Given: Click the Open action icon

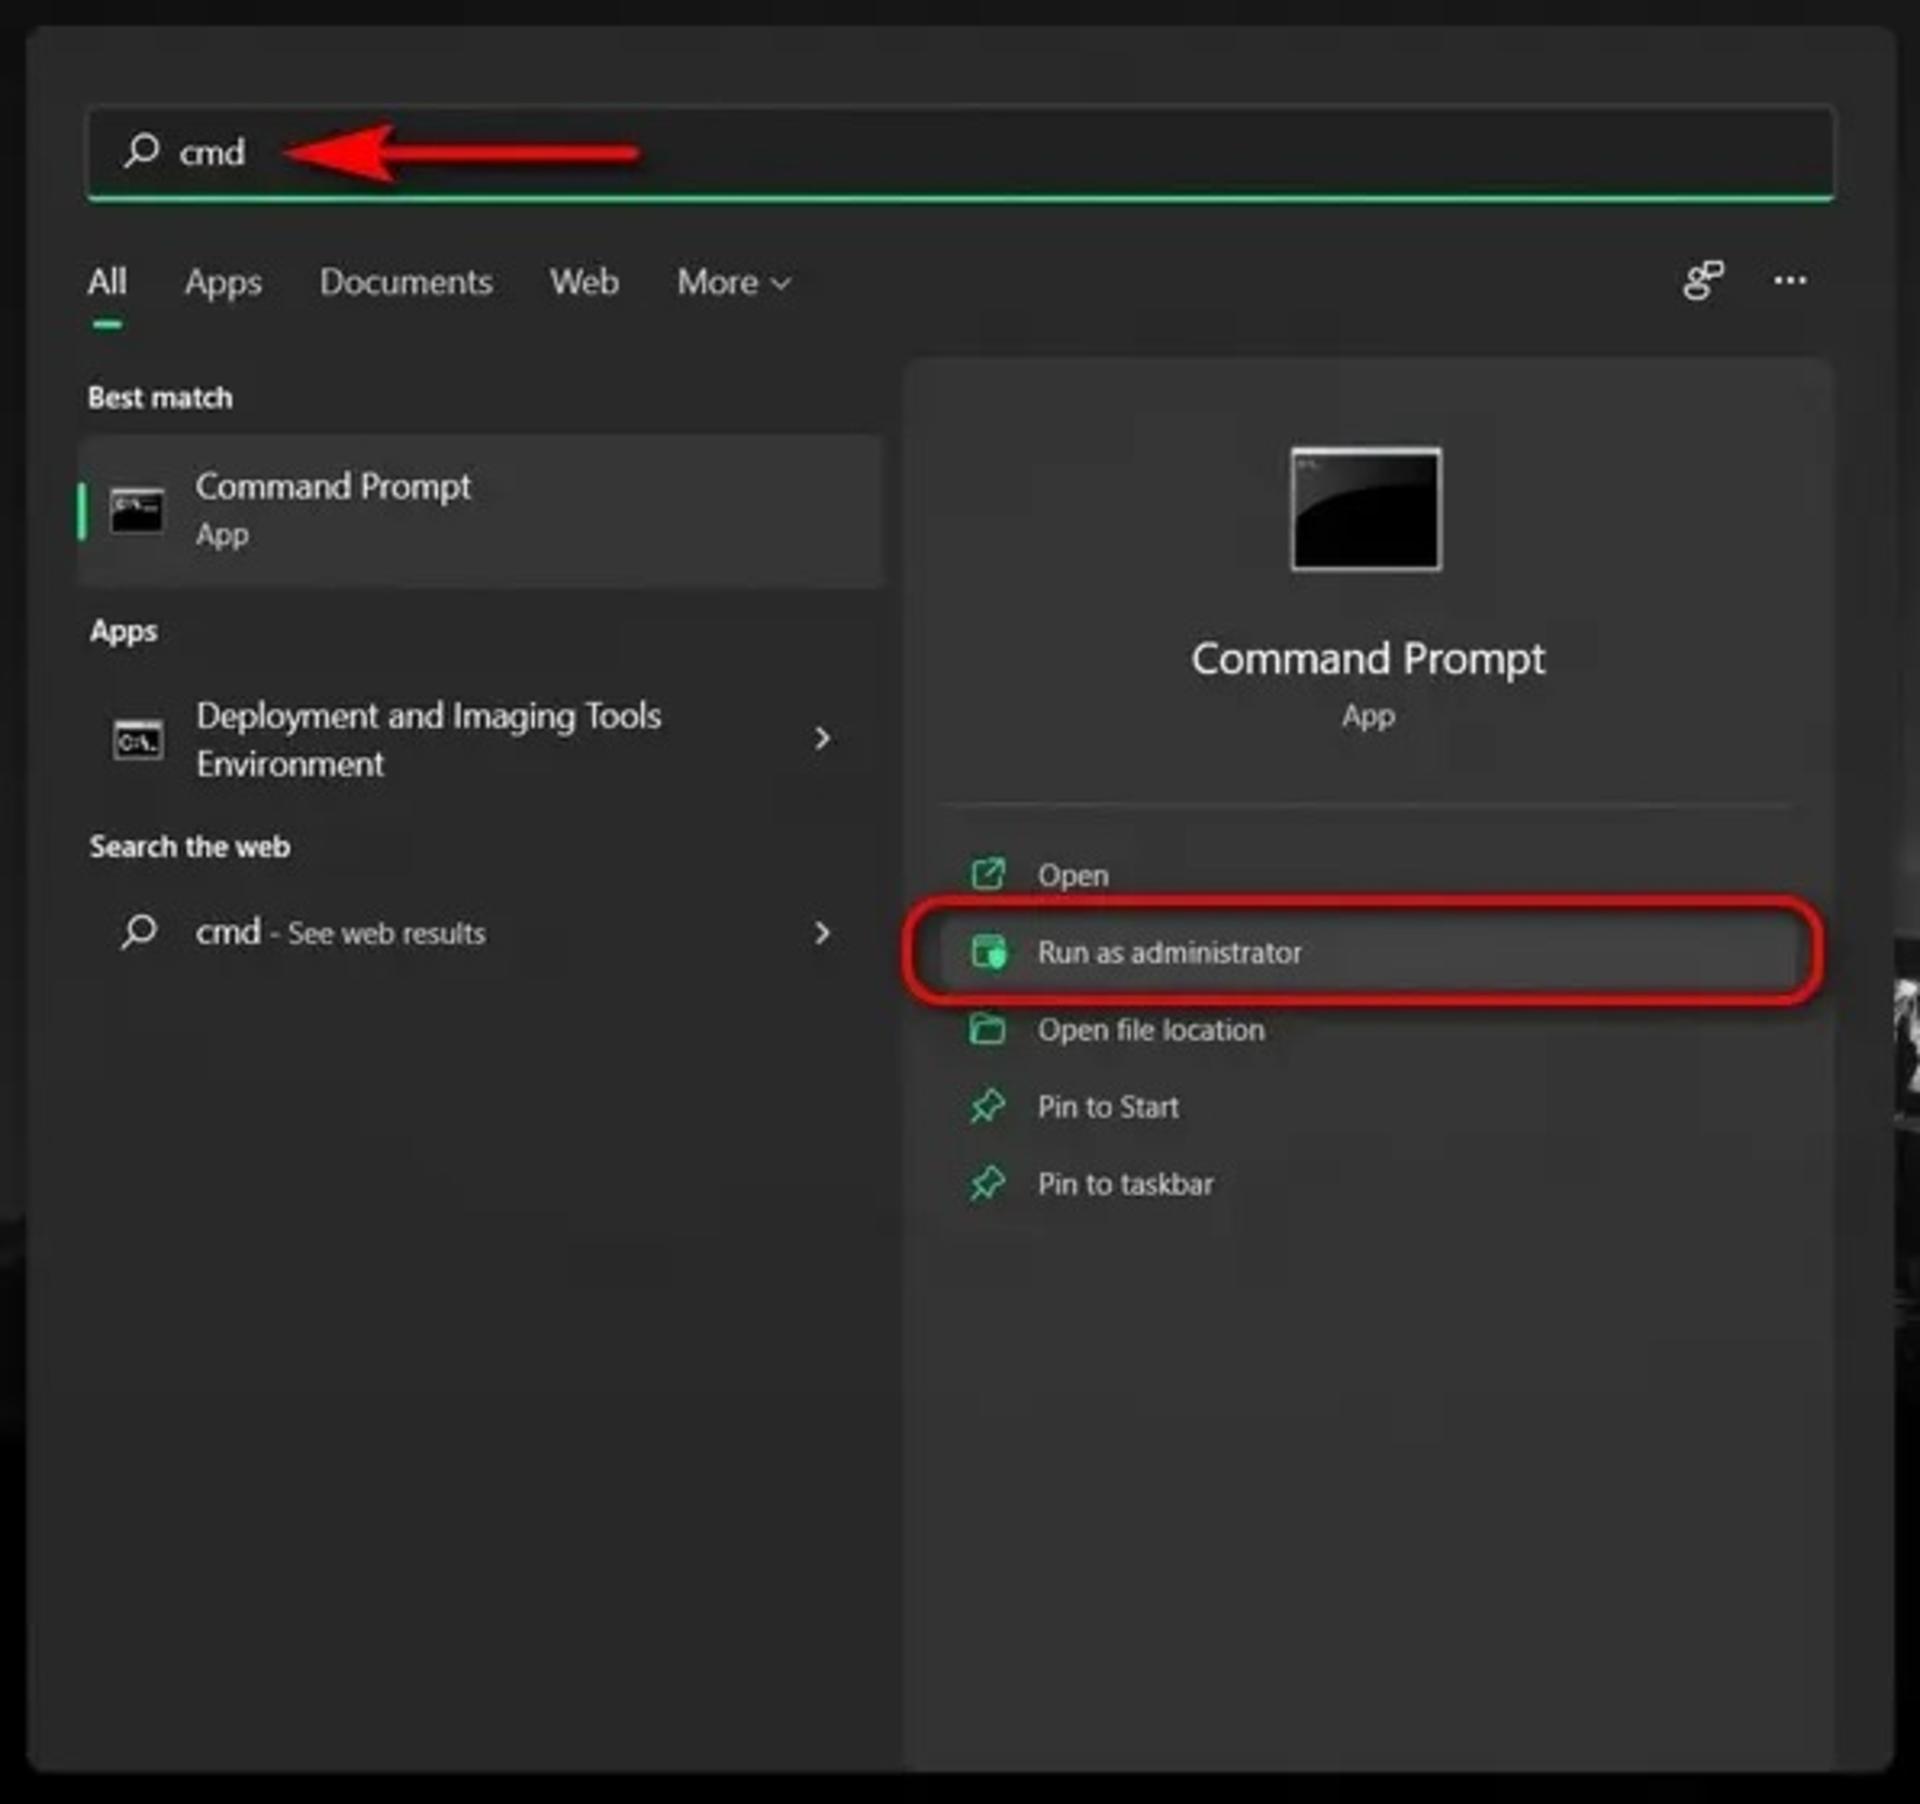Looking at the screenshot, I should pyautogui.click(x=988, y=874).
